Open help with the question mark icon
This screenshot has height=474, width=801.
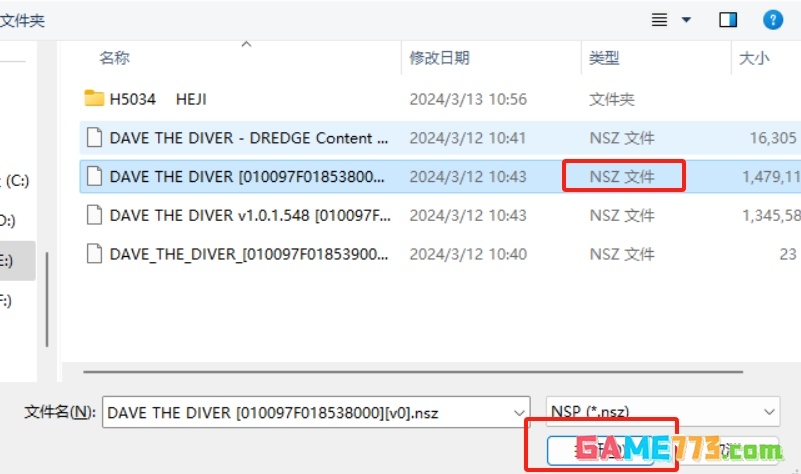(772, 19)
